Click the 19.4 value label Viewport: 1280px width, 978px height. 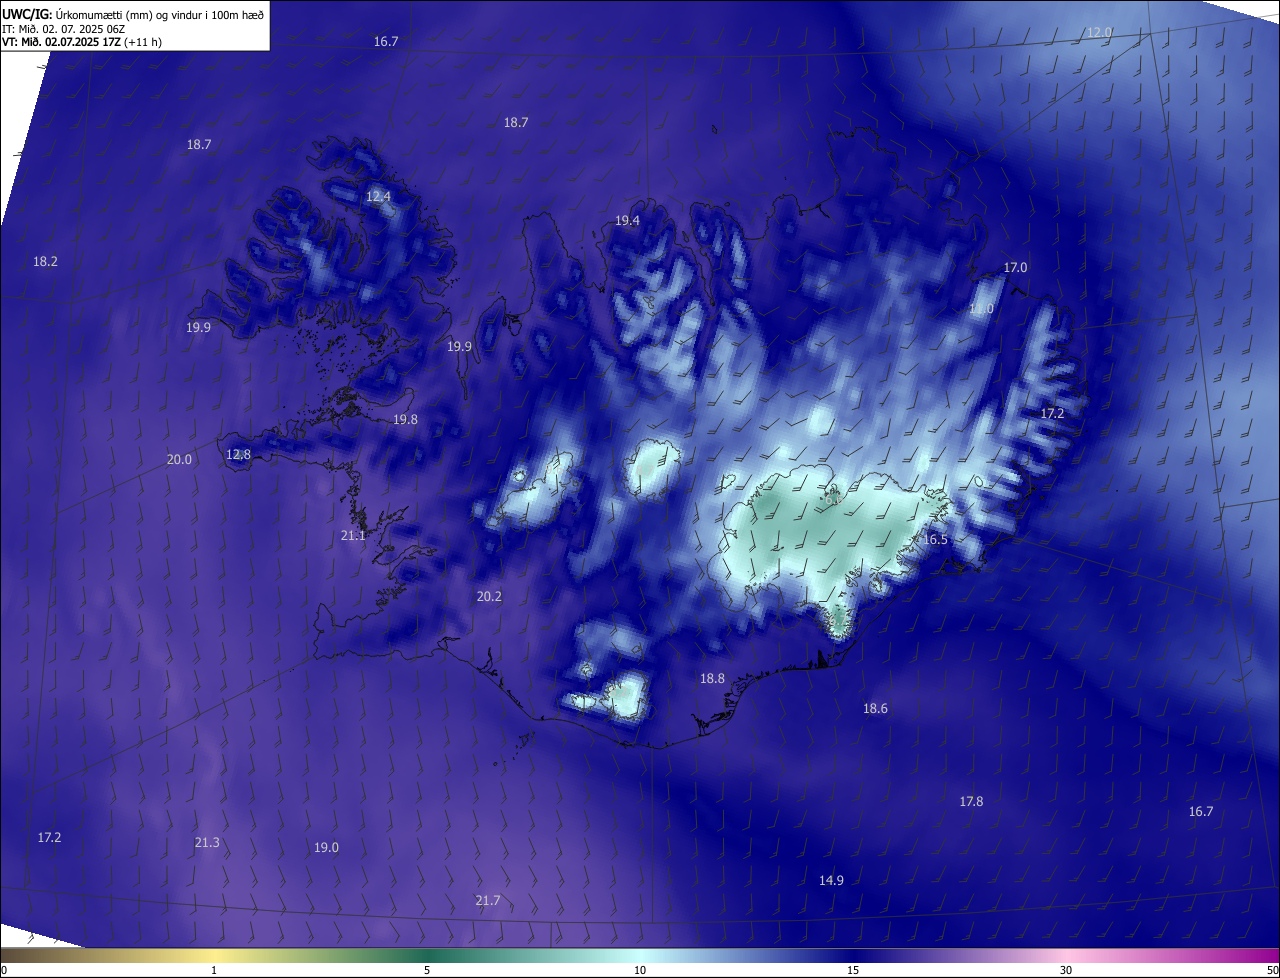(x=627, y=221)
